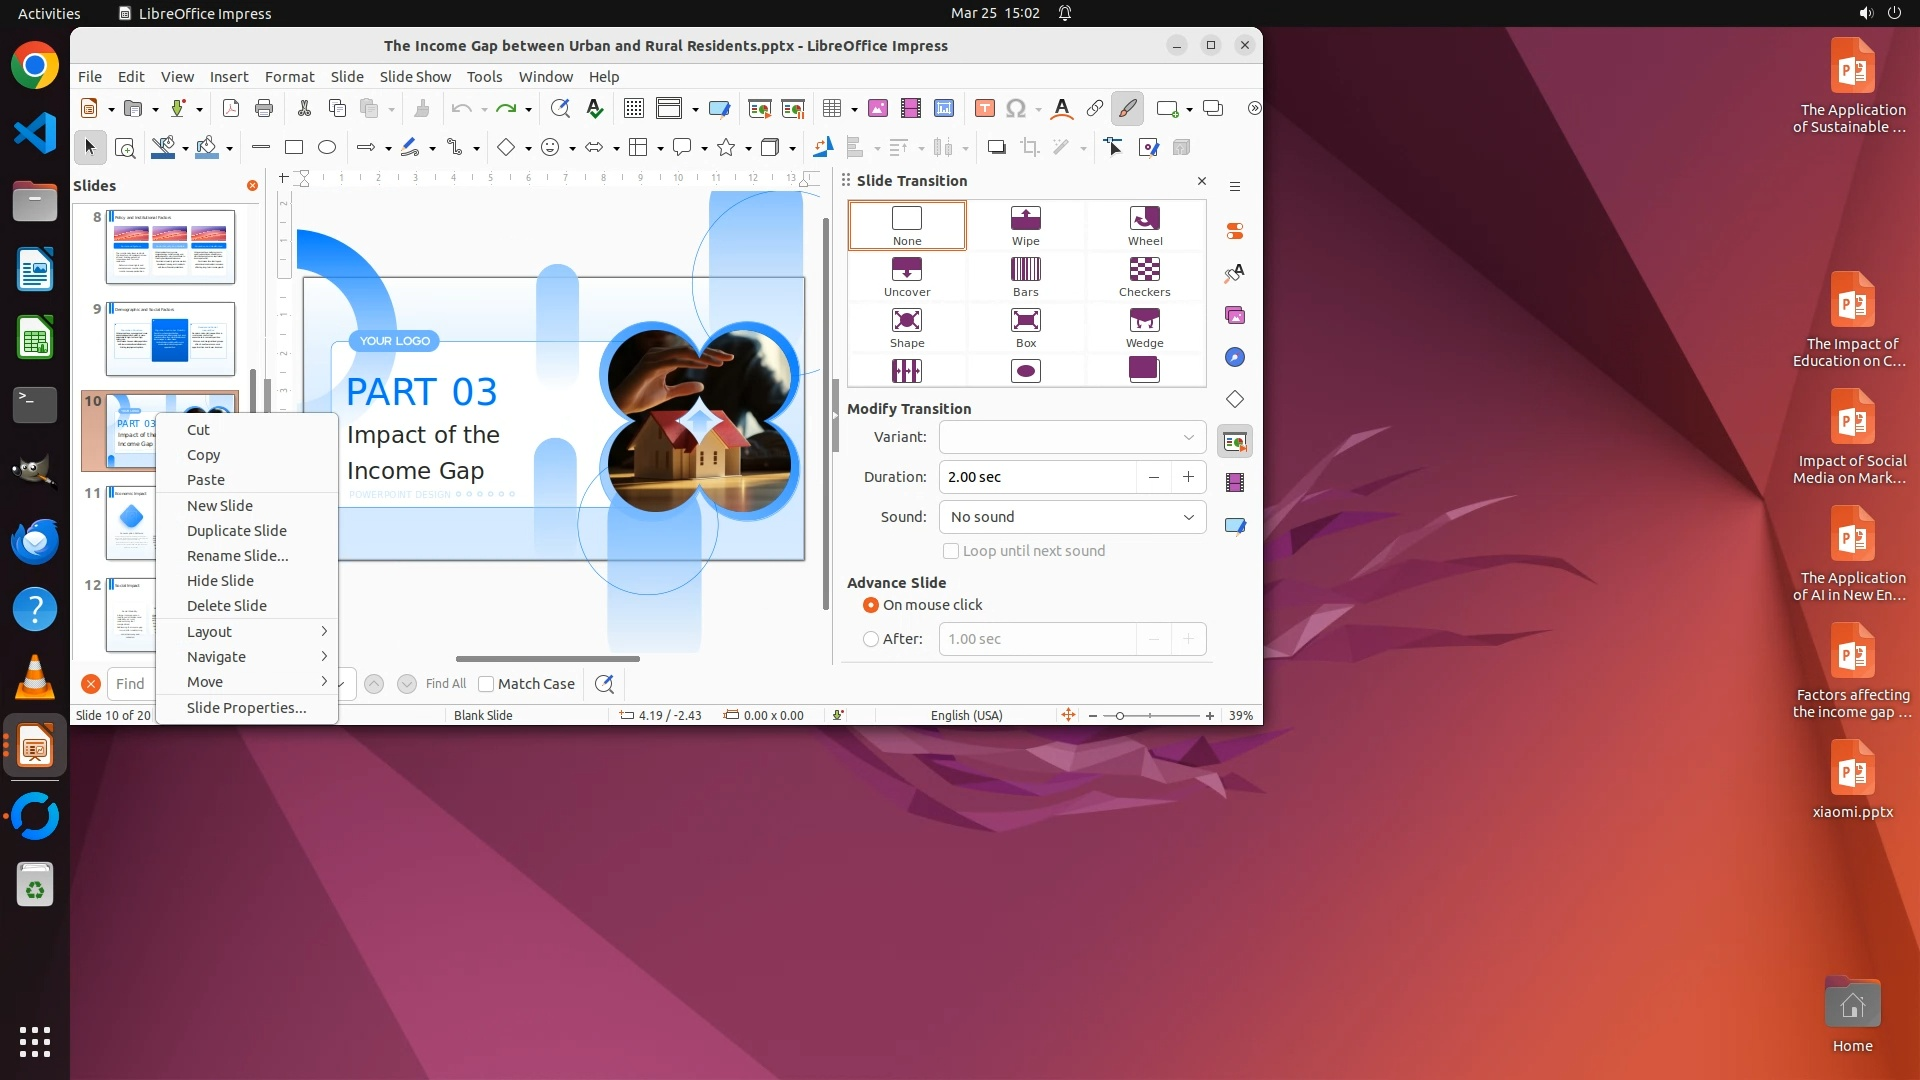1920x1080 pixels.
Task: Enable the Match Case checkbox
Action: (487, 684)
